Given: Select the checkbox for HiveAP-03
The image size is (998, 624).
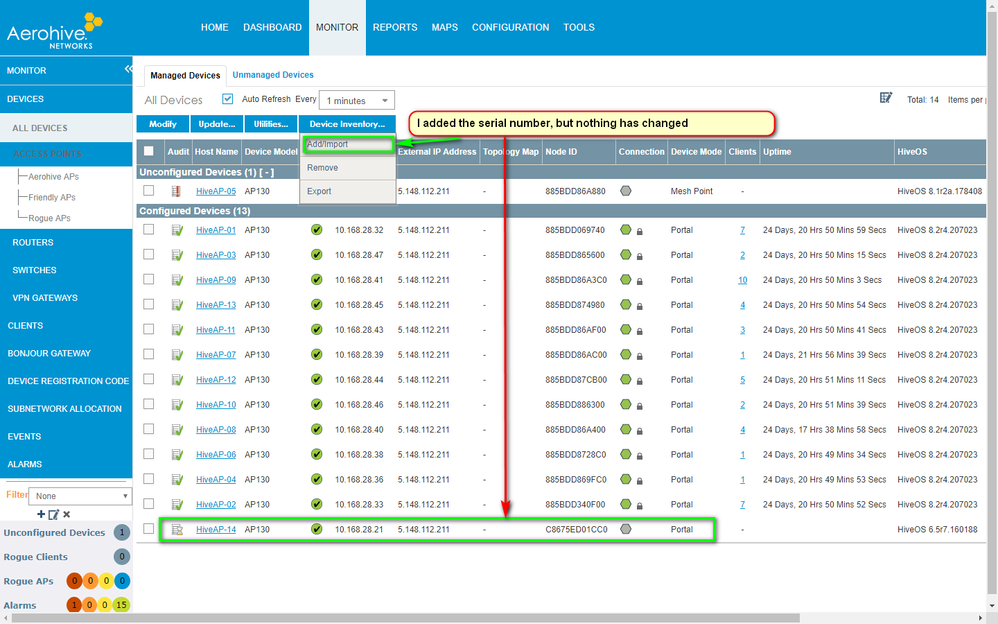Looking at the screenshot, I should 148,254.
